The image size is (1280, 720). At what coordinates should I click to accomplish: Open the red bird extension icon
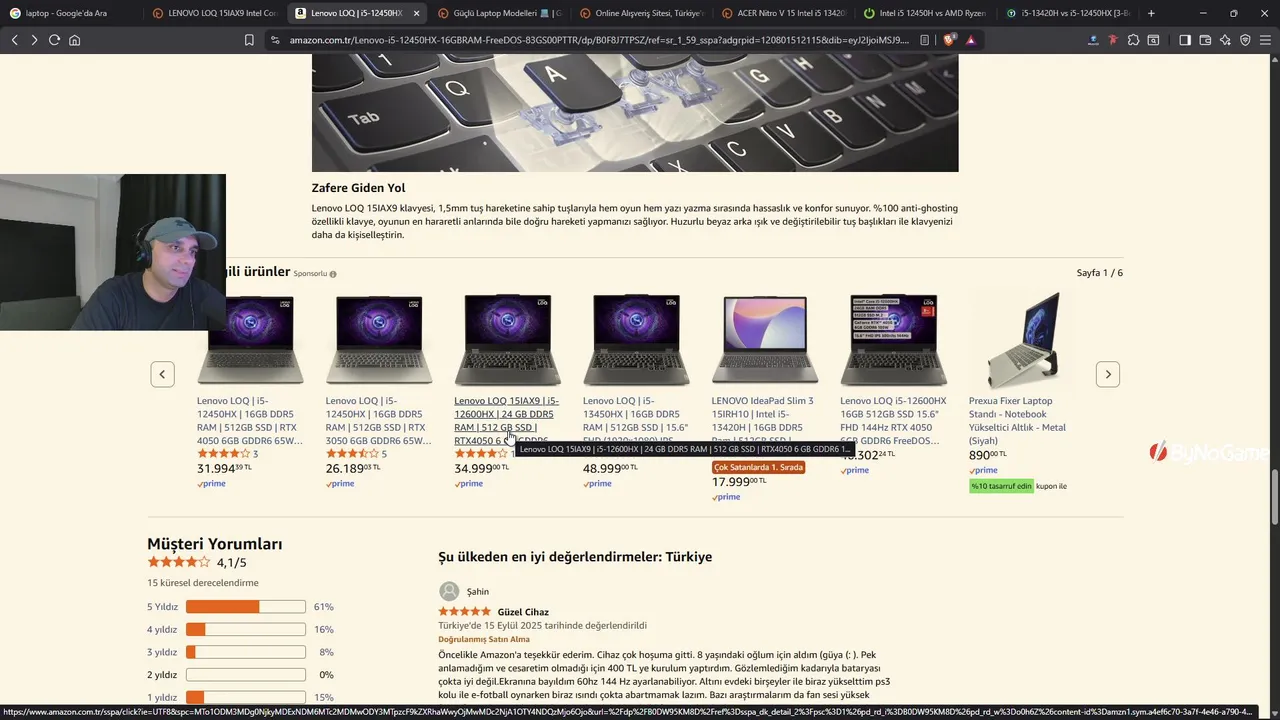tap(1113, 40)
